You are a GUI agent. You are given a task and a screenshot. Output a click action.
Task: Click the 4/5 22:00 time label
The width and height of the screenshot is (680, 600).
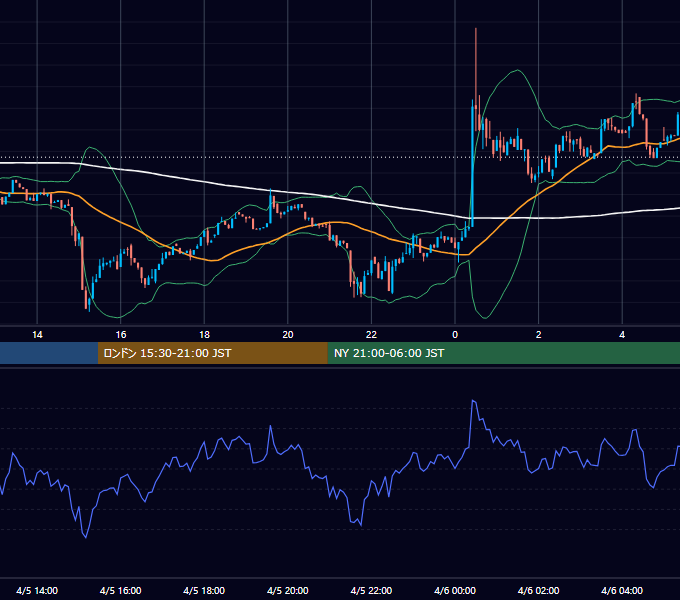(371, 590)
